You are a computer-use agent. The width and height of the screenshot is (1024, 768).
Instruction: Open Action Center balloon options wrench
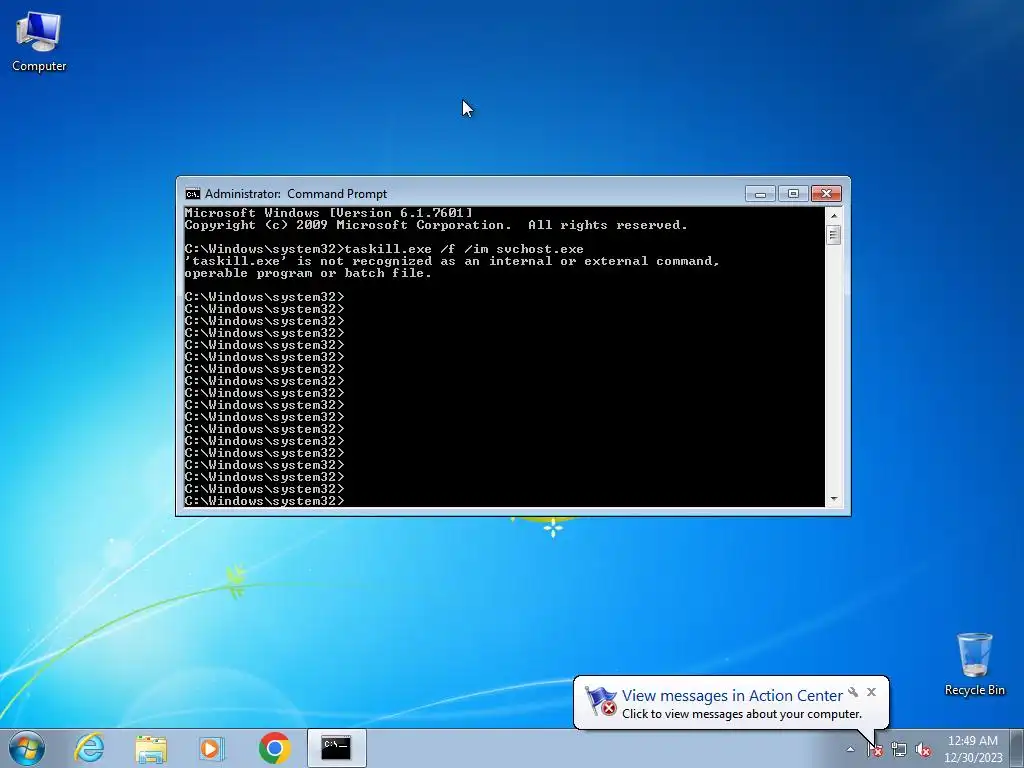point(853,692)
